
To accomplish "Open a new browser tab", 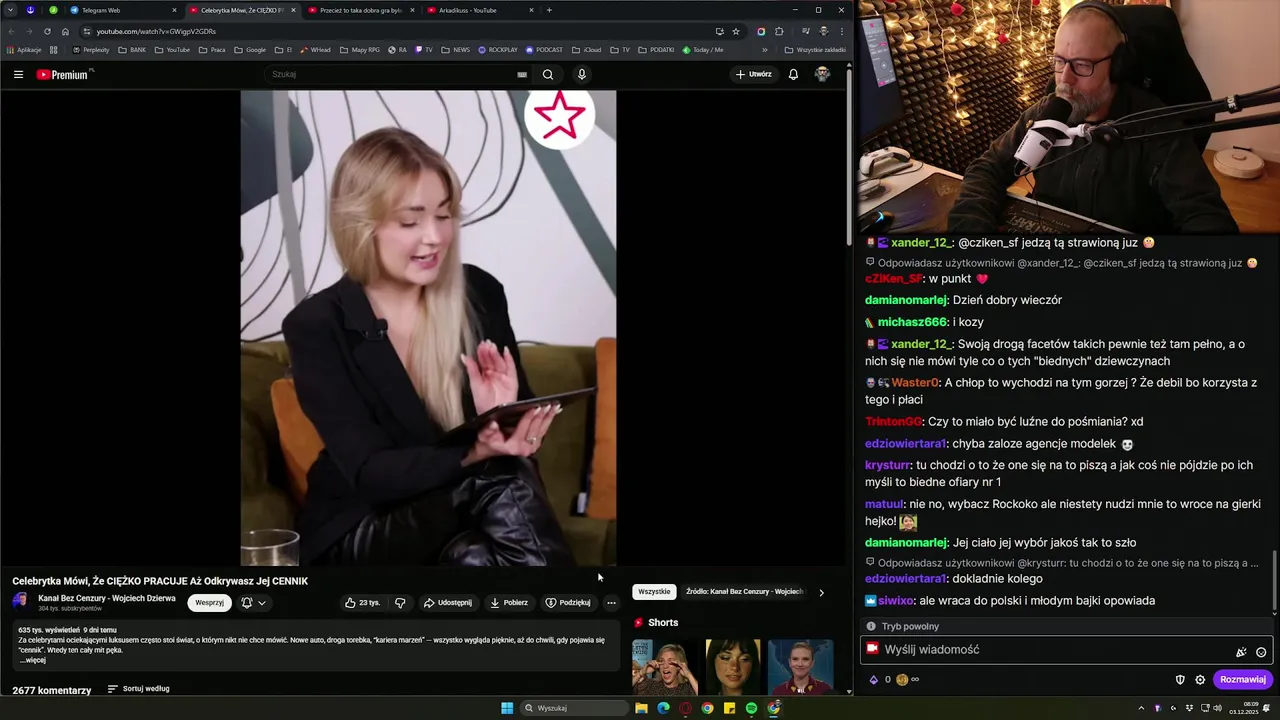I will point(548,10).
